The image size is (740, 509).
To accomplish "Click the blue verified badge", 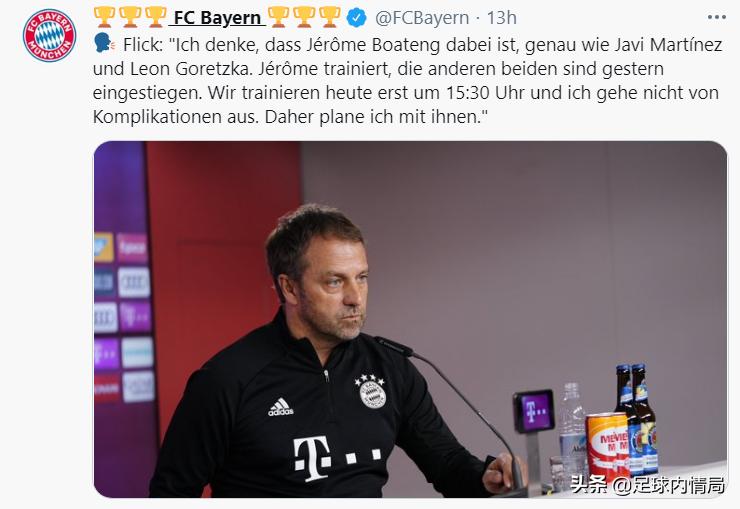I will pos(357,18).
